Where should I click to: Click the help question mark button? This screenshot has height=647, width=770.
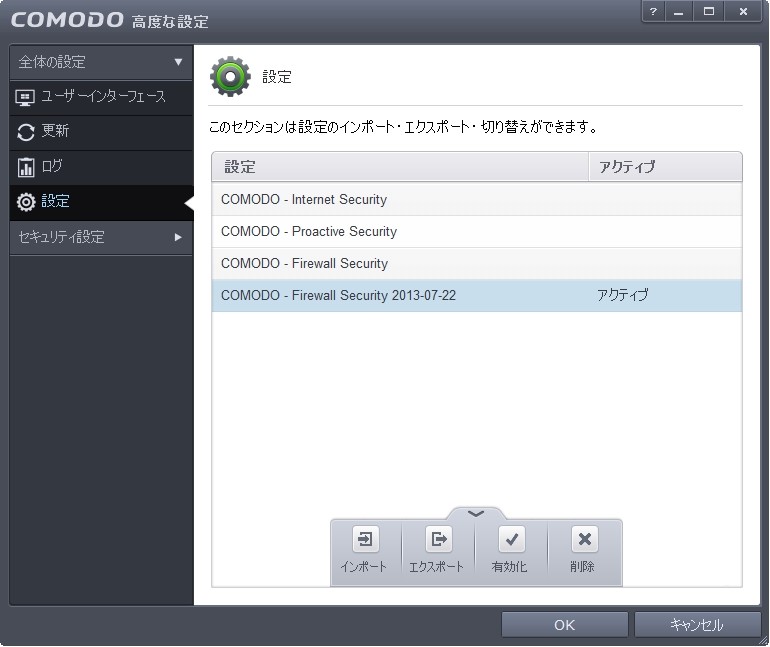tap(653, 12)
